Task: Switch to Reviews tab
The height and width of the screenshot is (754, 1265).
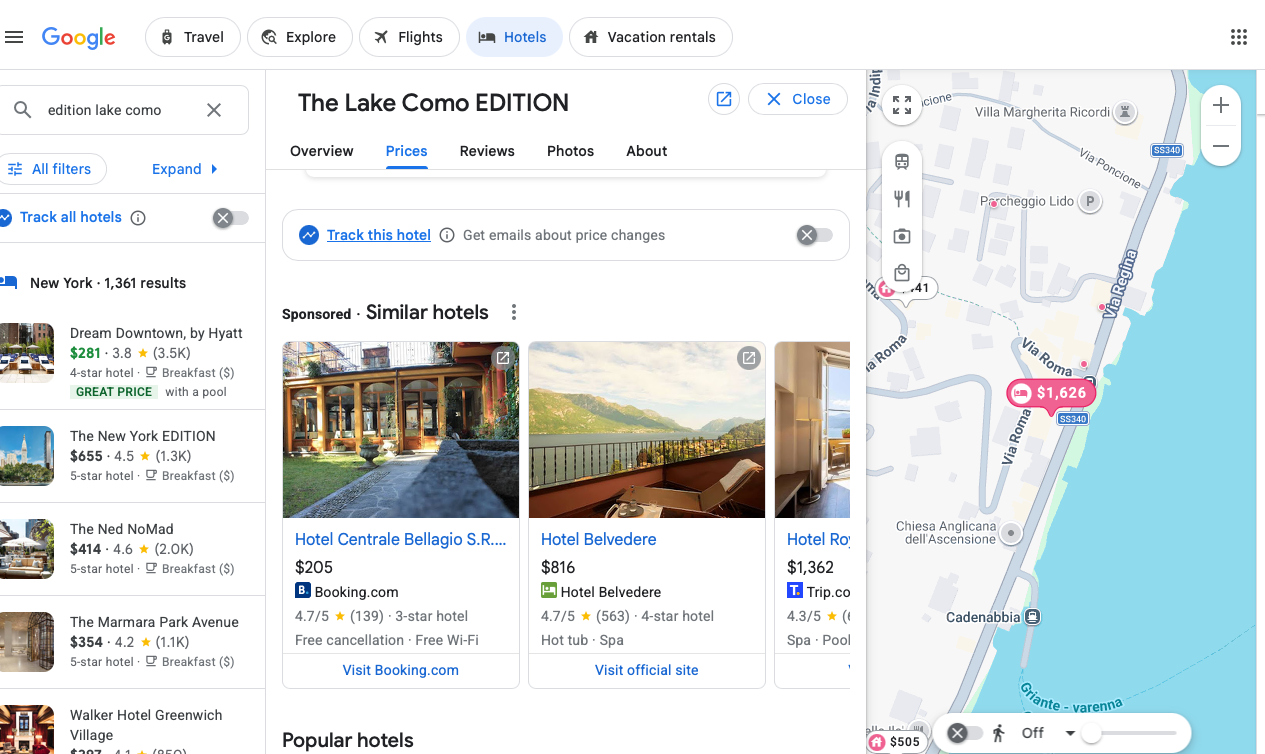Action: pos(487,151)
